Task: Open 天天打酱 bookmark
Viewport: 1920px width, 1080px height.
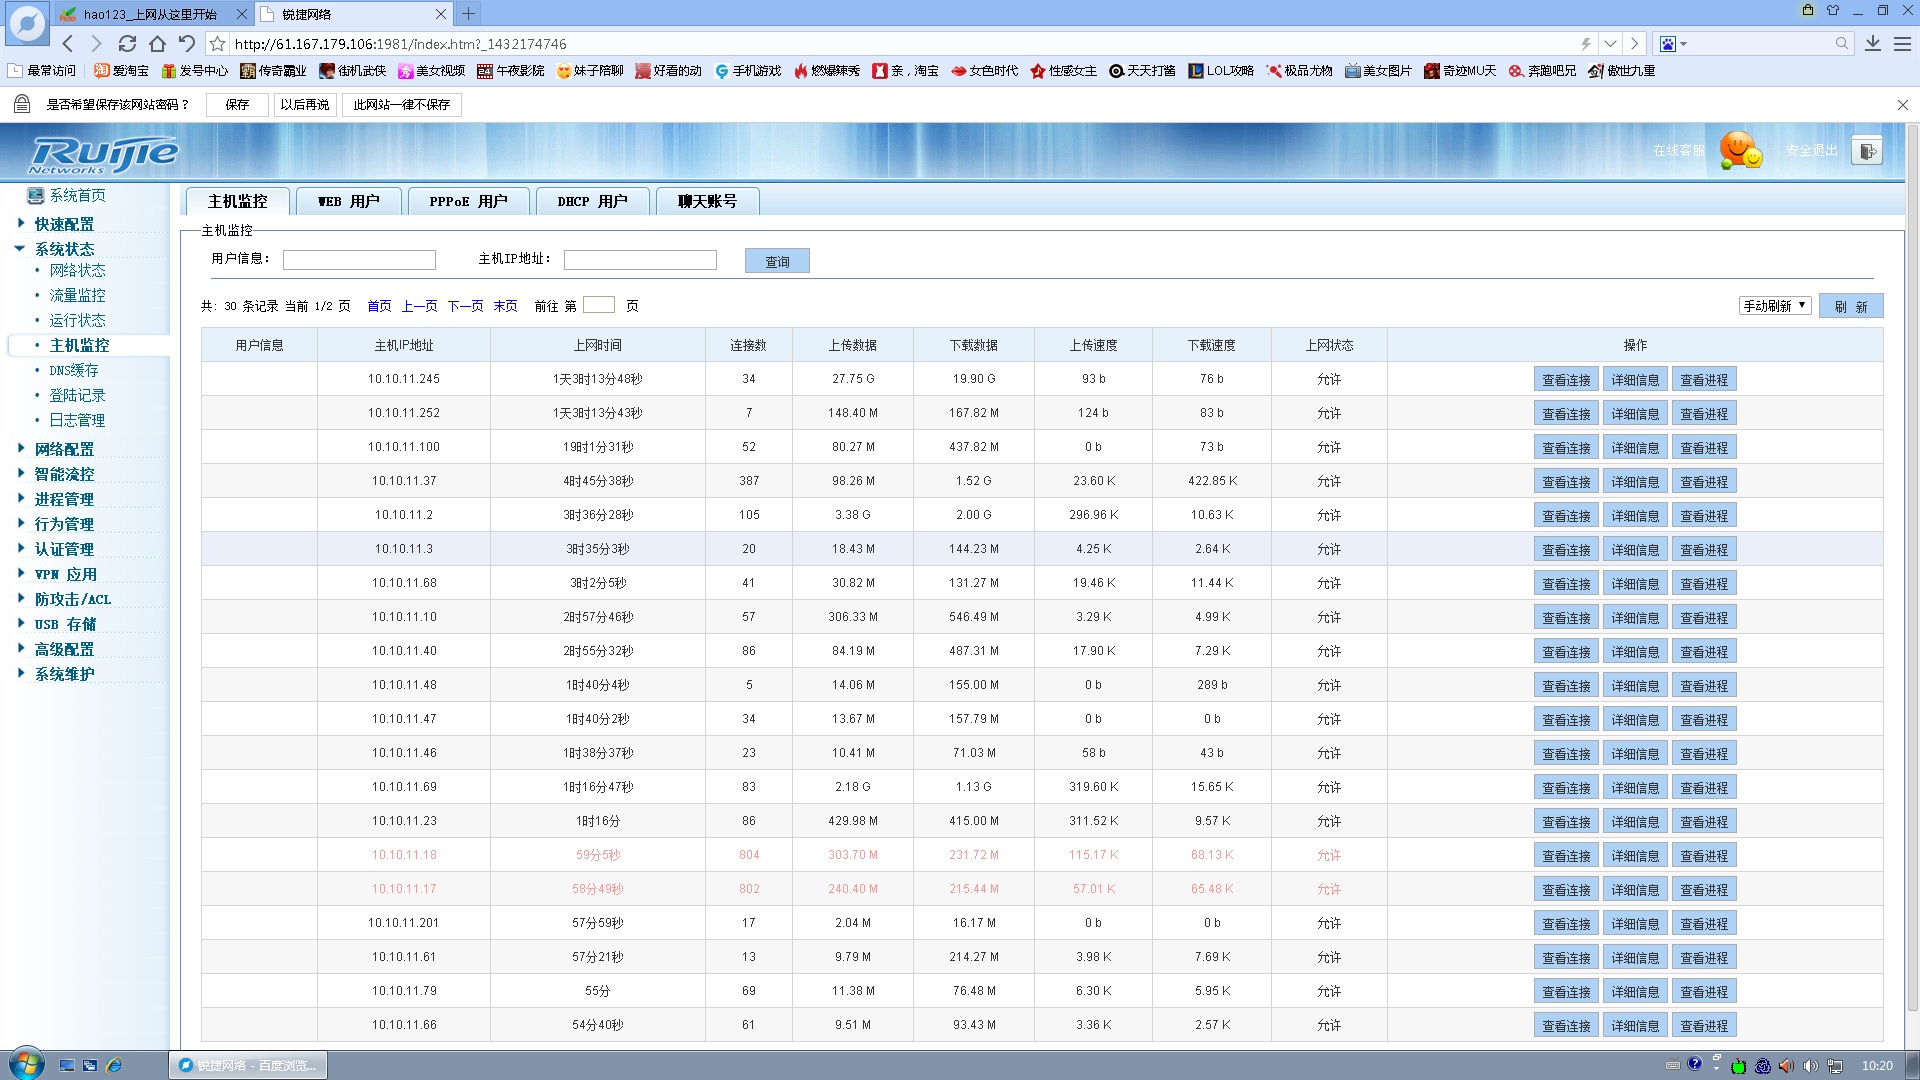Action: tap(1142, 71)
